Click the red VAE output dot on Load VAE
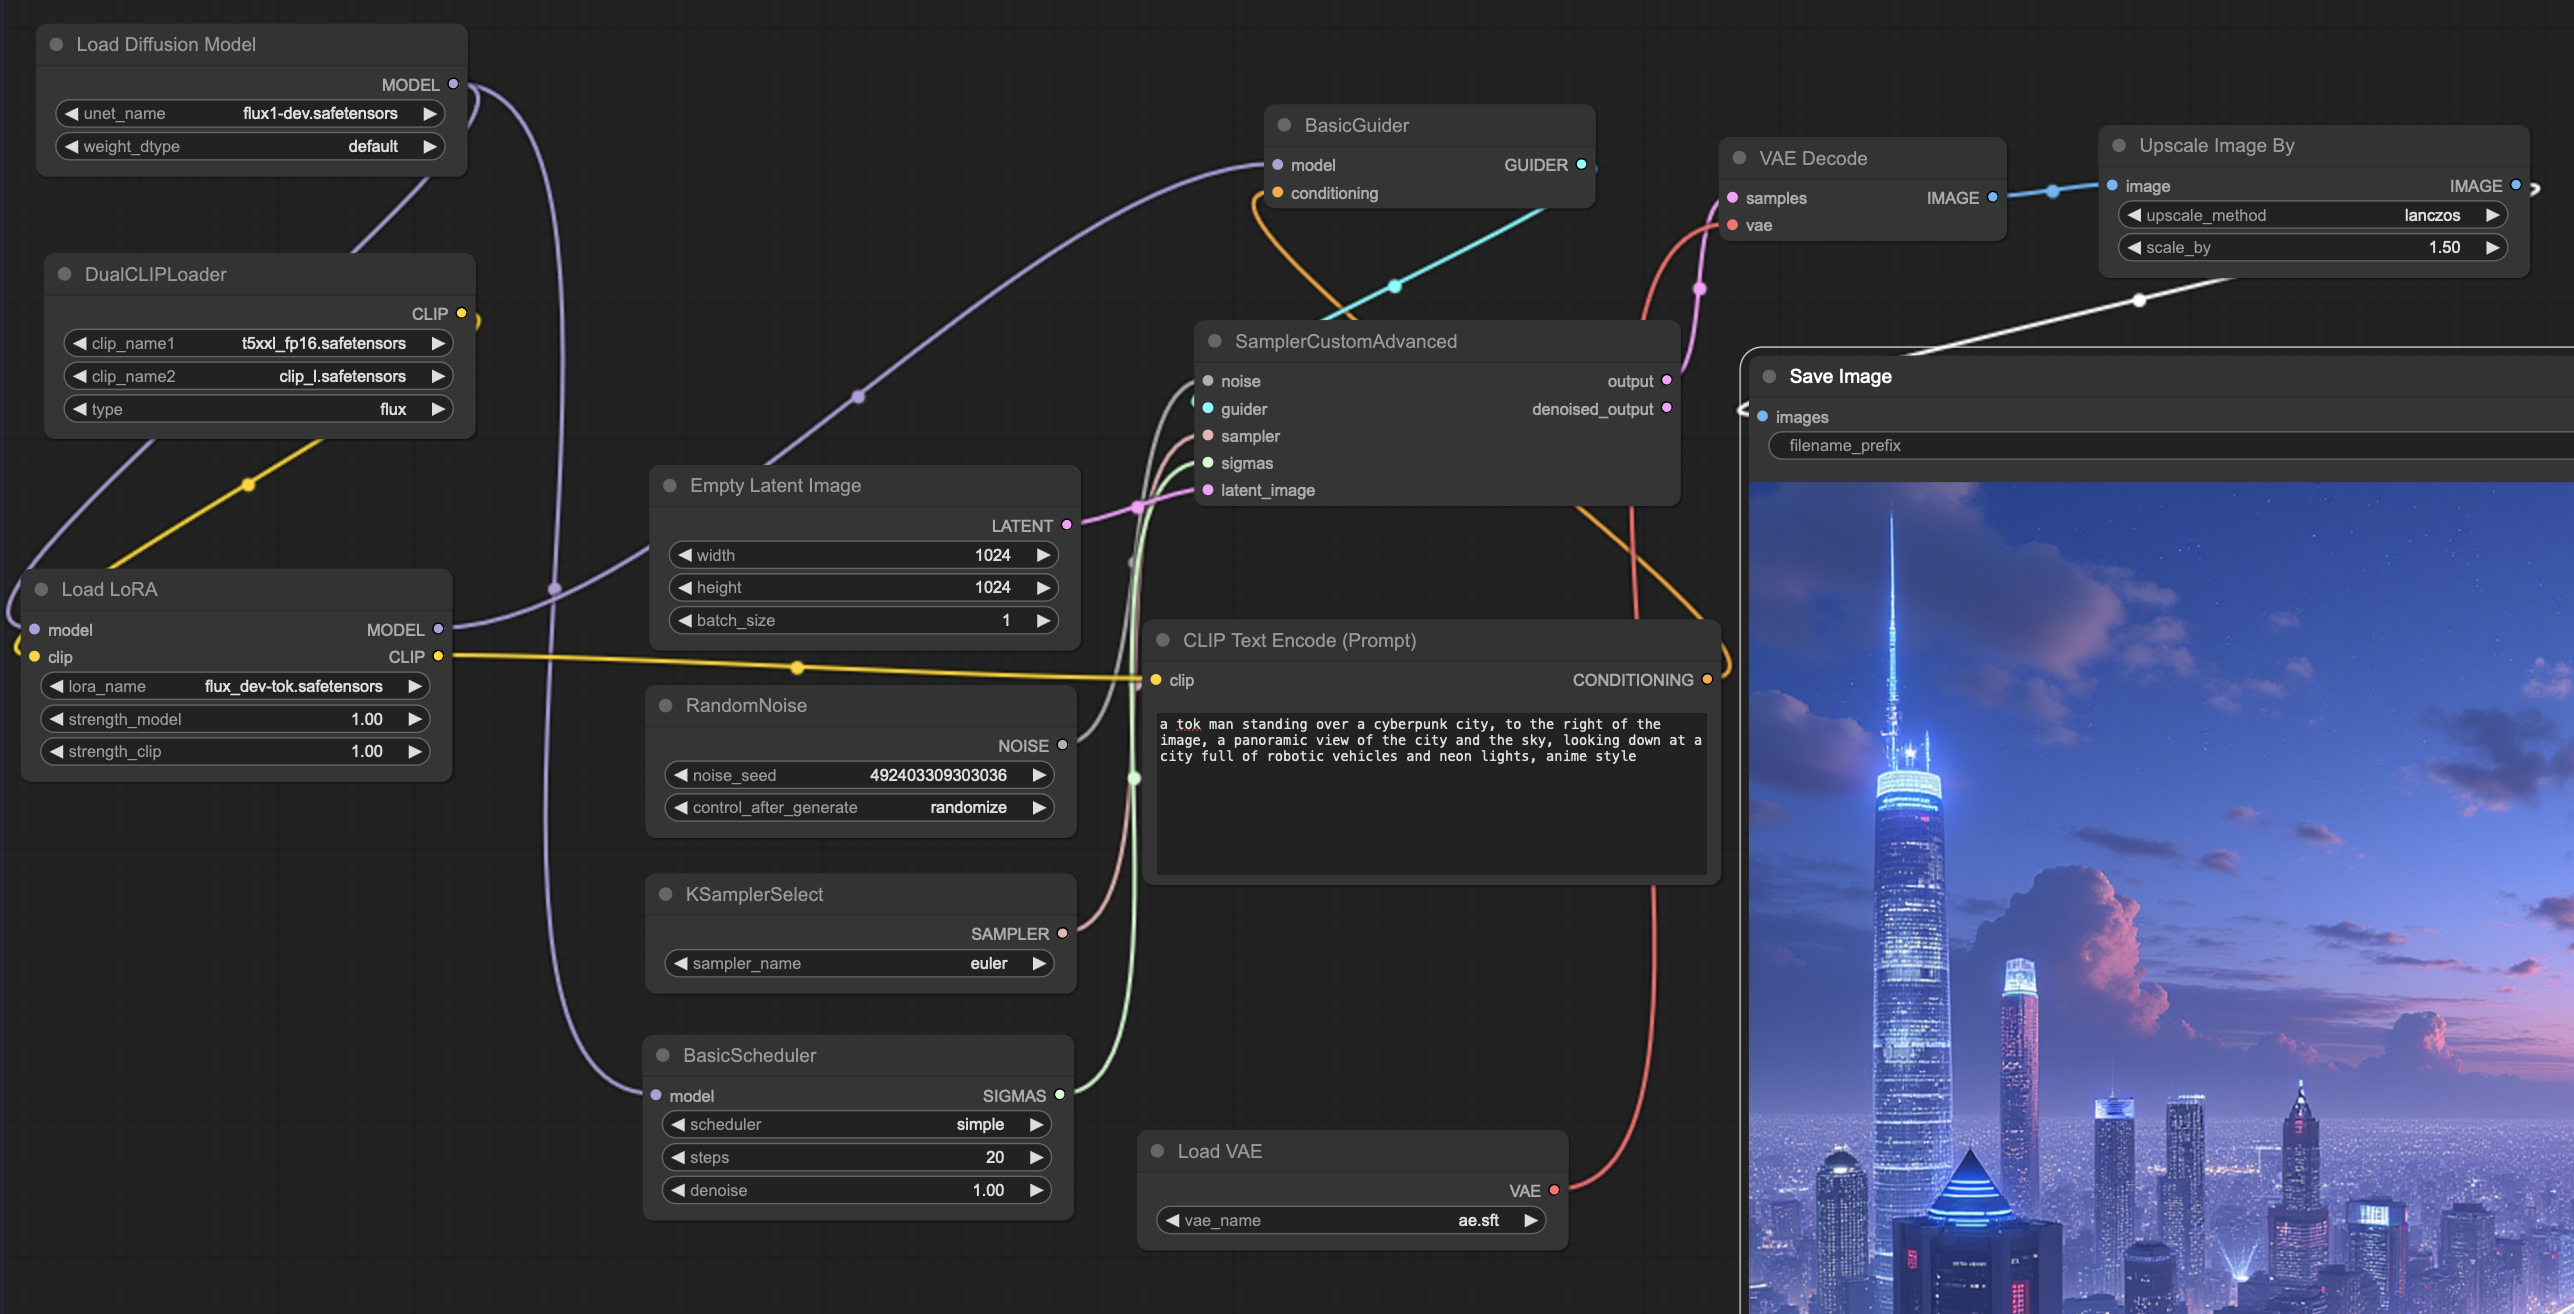Screen dimensions: 2574x1314 1554,1190
